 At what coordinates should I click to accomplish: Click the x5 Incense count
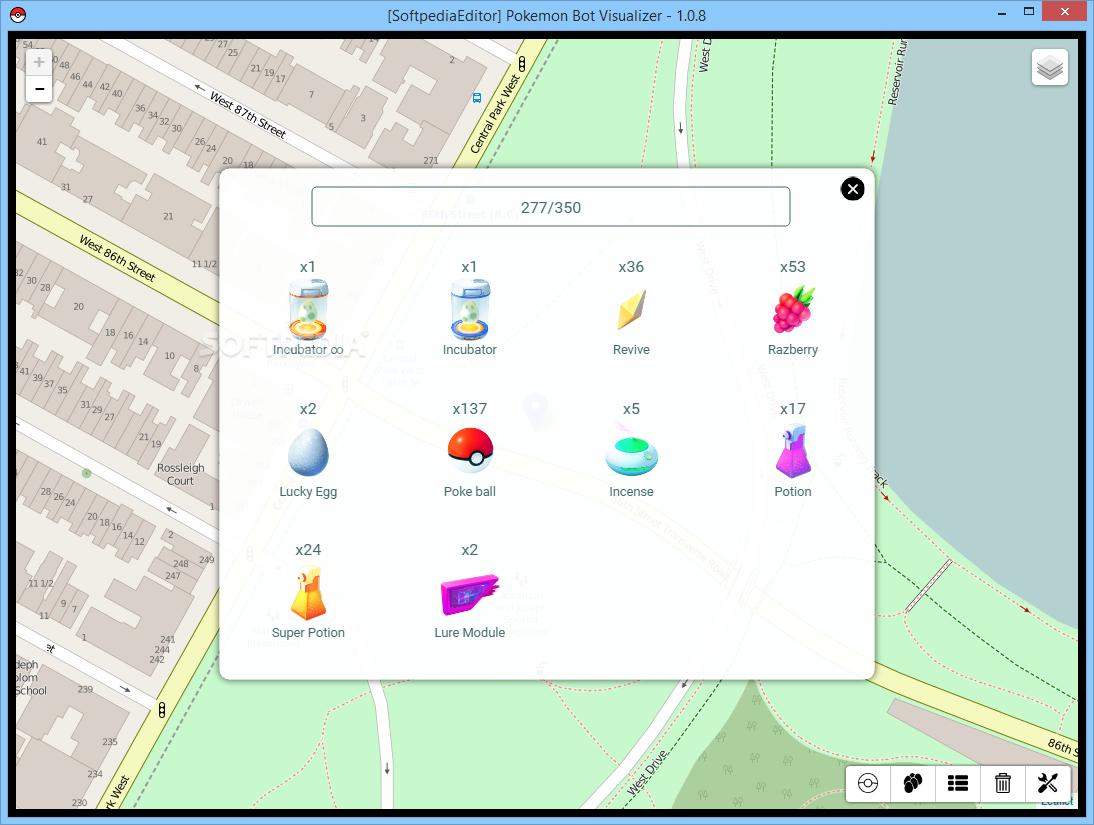point(631,408)
